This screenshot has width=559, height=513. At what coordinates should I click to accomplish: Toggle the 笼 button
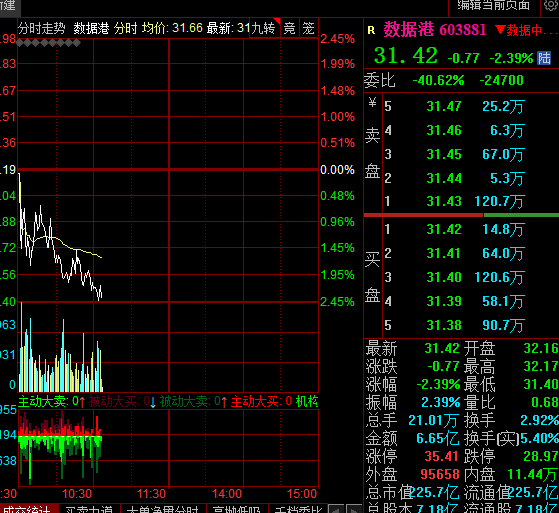(309, 28)
